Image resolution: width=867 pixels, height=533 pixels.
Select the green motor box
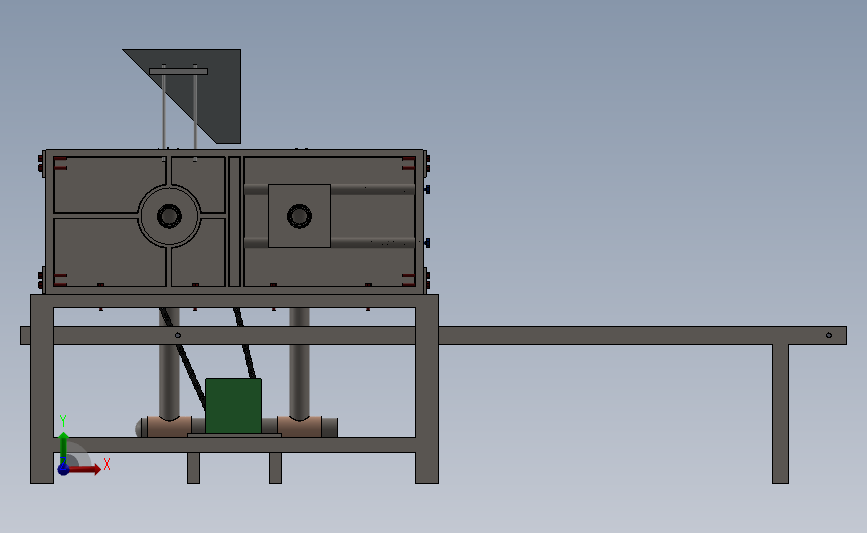(233, 406)
